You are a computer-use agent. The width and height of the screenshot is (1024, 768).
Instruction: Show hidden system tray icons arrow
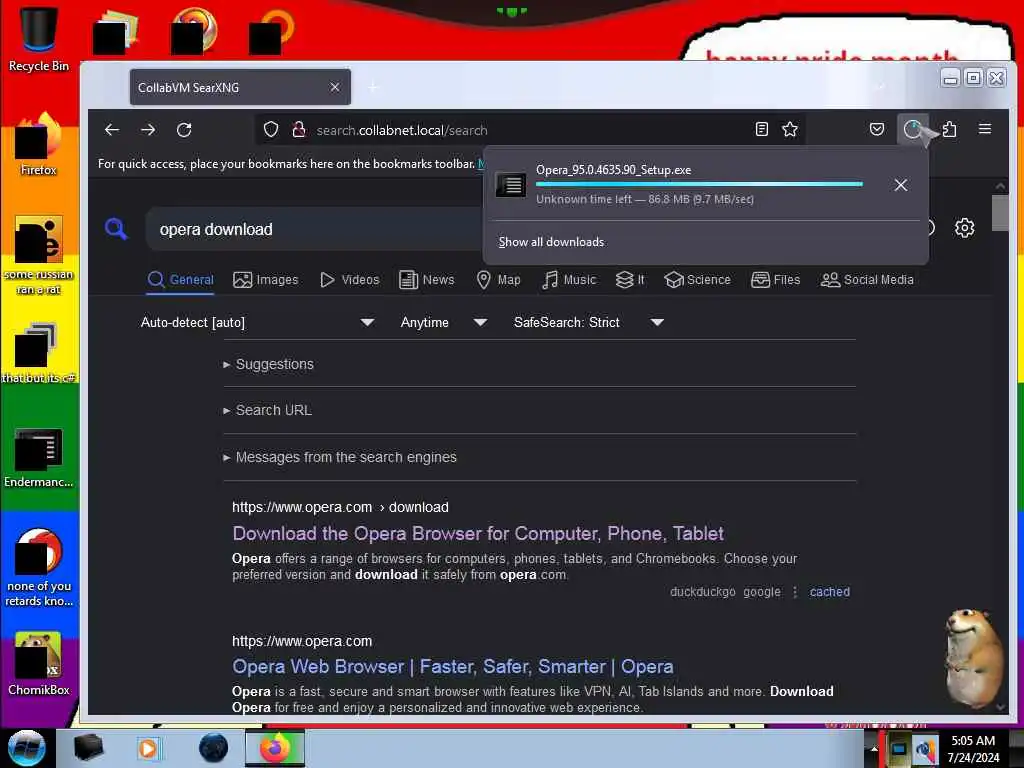[874, 748]
